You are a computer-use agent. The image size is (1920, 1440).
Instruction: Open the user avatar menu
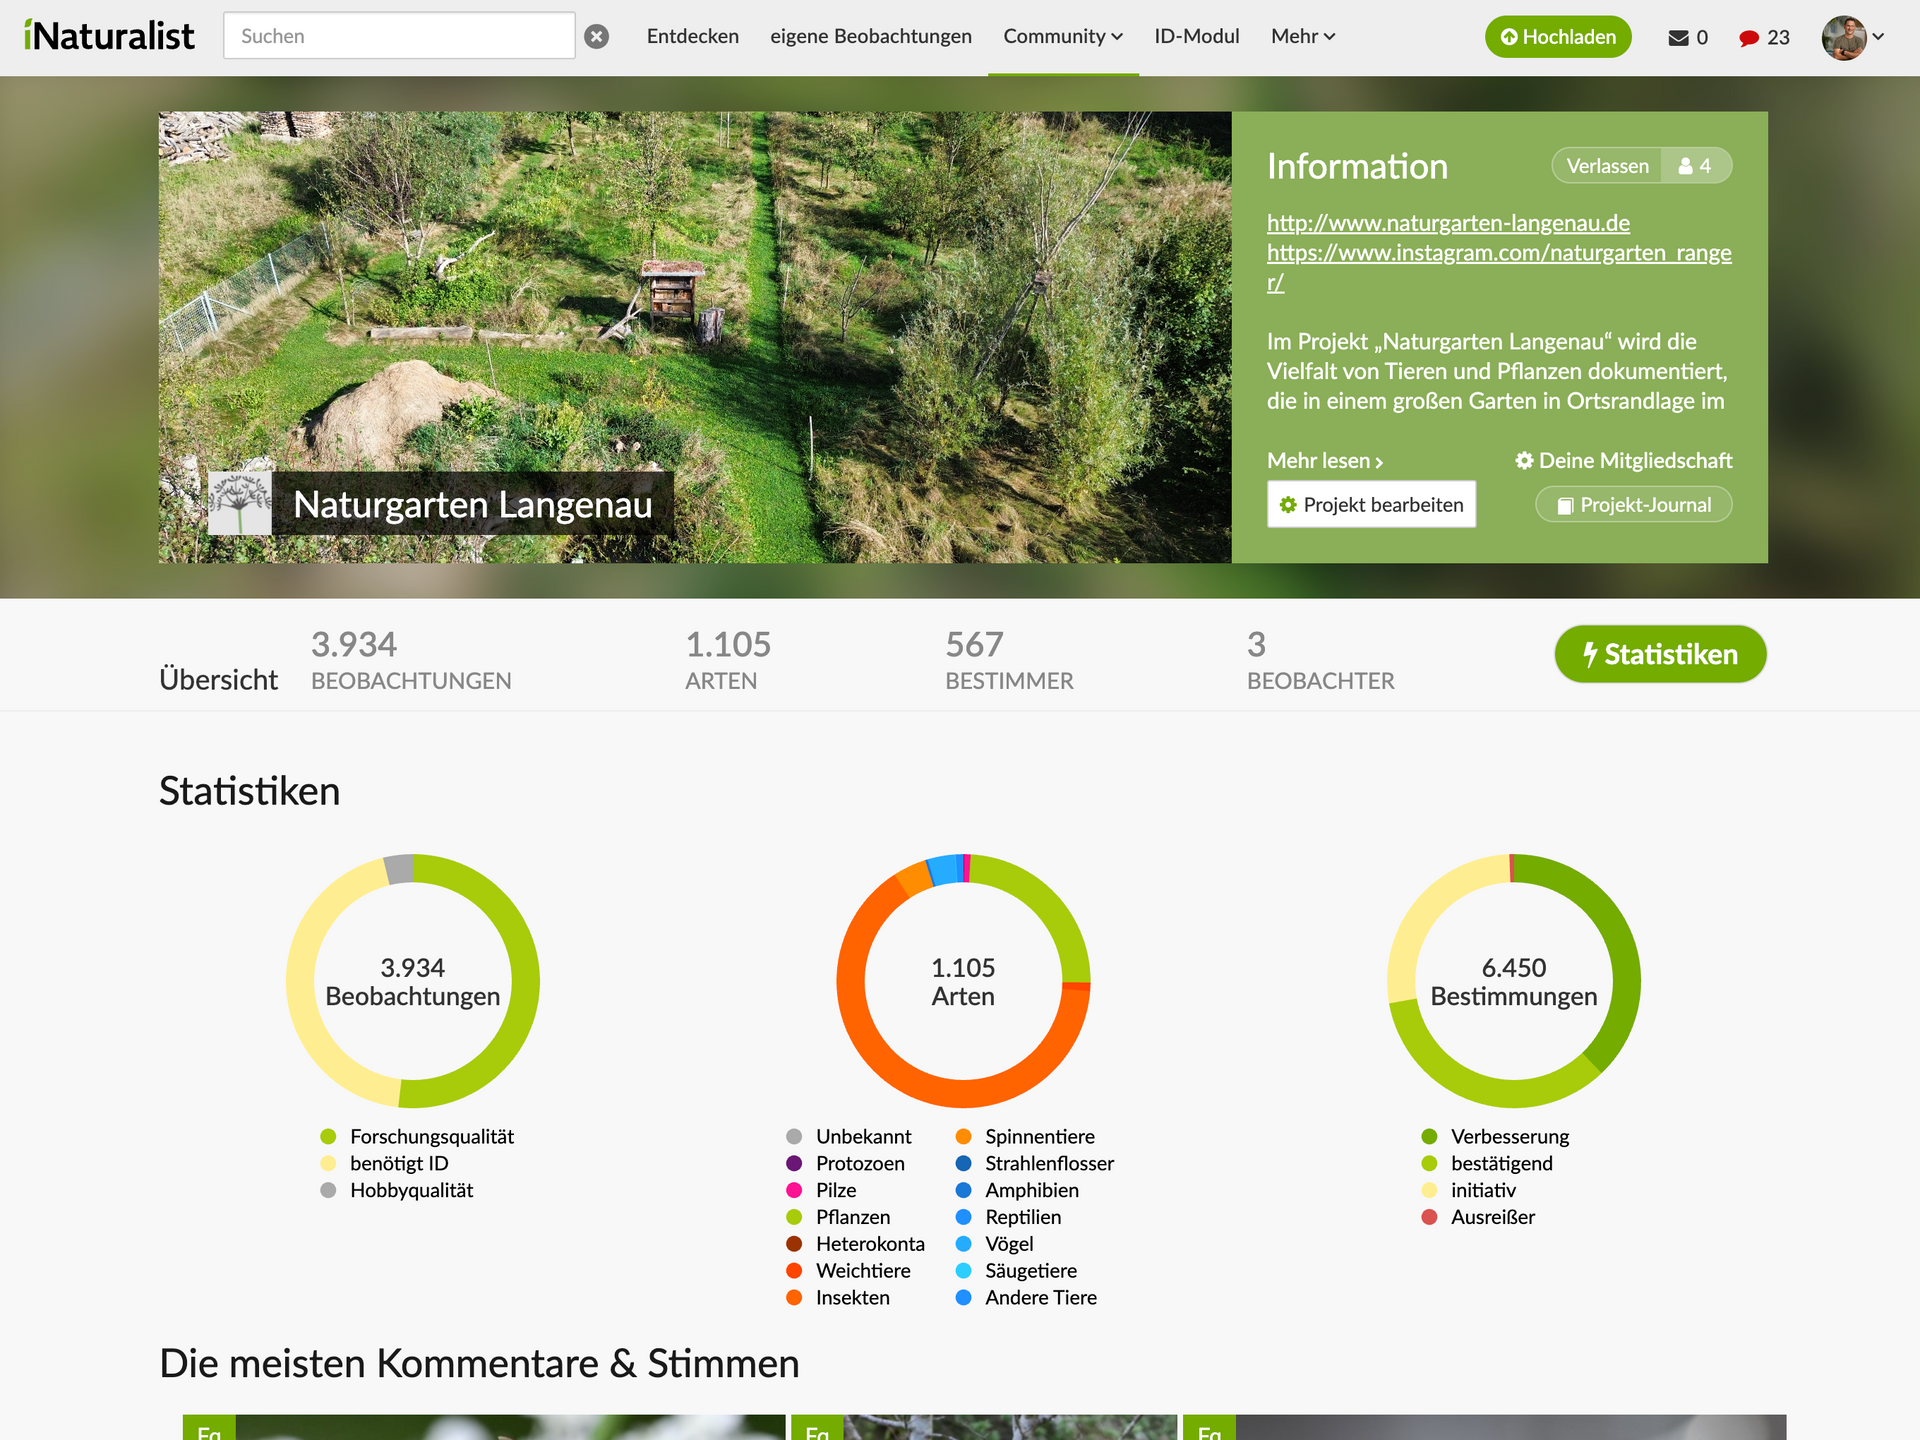[1853, 37]
